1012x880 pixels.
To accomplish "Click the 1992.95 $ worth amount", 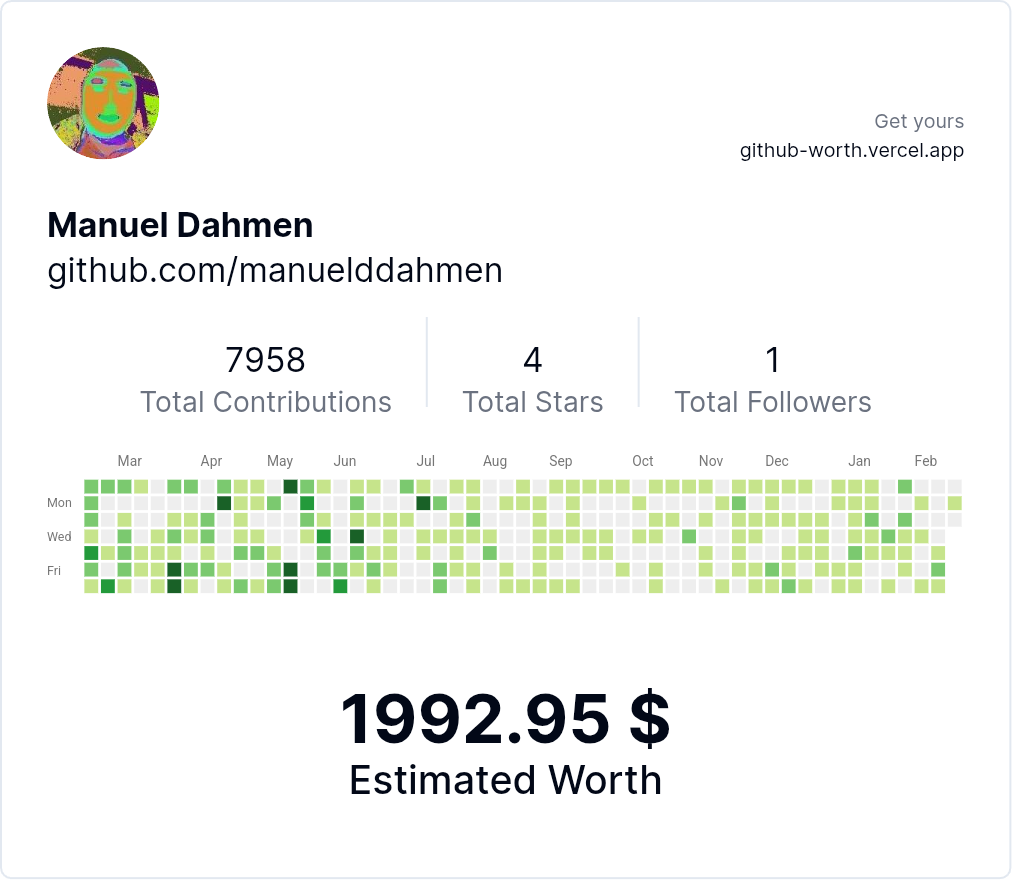I will point(505,718).
